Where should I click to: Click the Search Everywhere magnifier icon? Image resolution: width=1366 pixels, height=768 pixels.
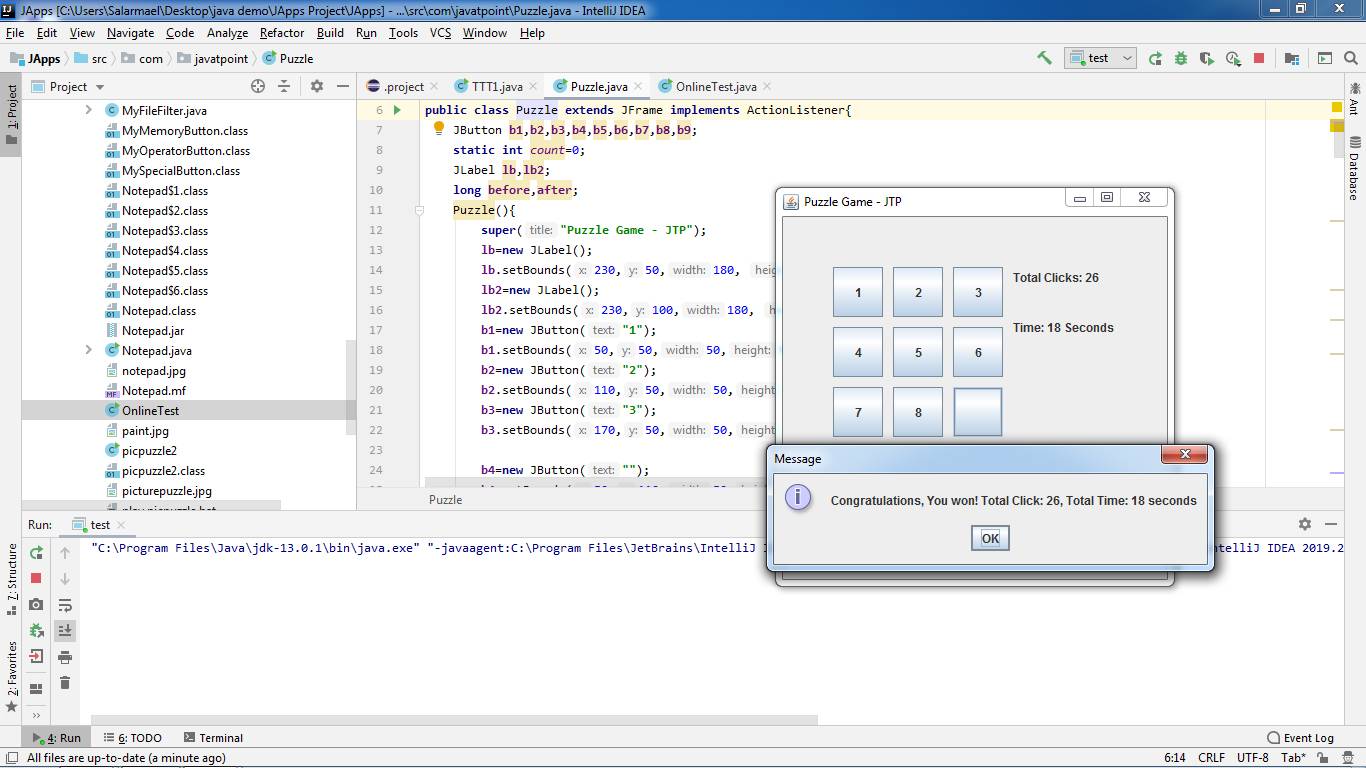(1351, 58)
